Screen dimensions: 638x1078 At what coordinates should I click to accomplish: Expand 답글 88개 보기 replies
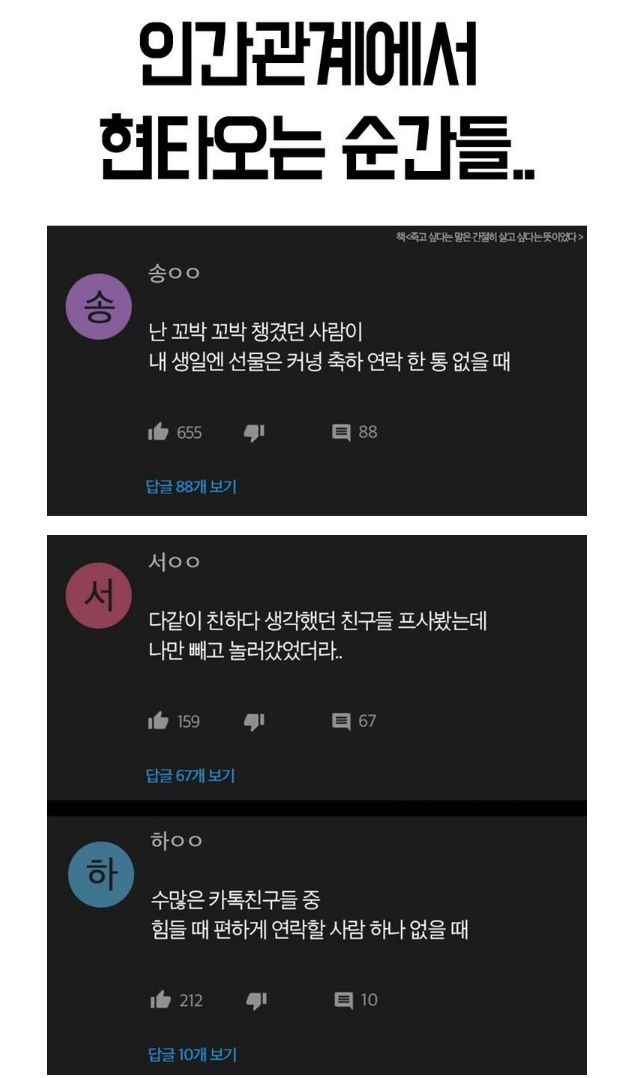pyautogui.click(x=191, y=487)
